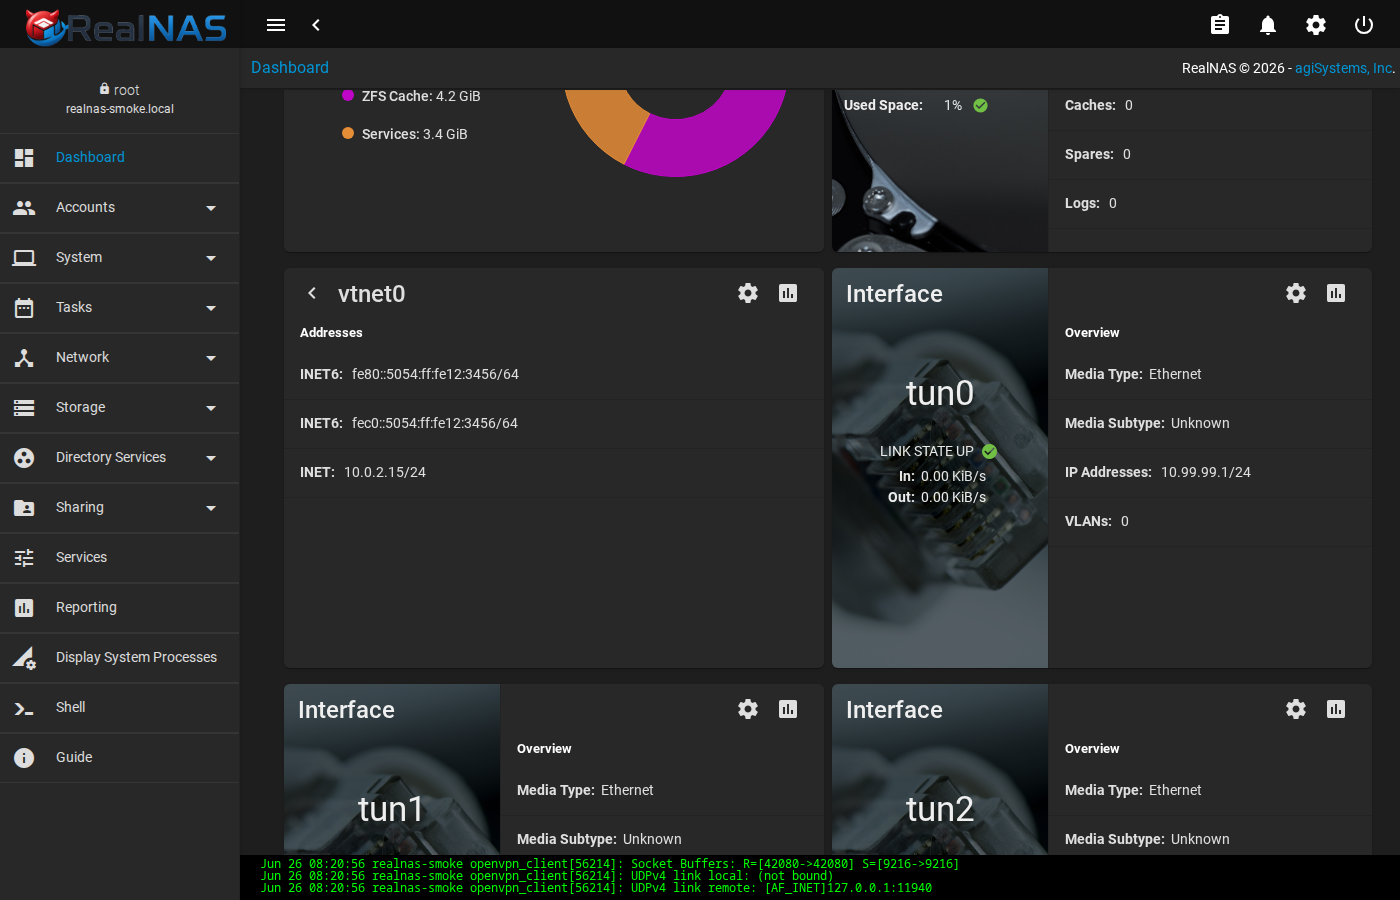
Task: Open the Shell page
Action: (120, 708)
